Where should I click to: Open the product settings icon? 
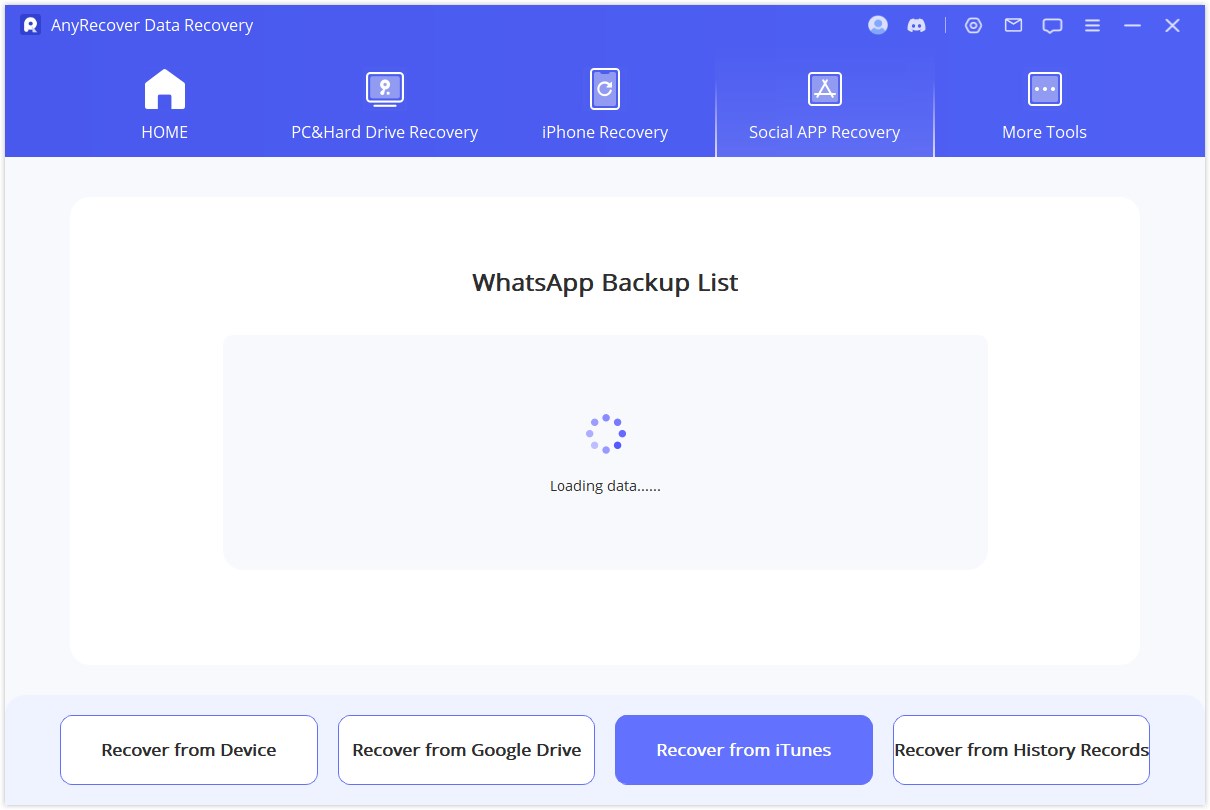pos(974,25)
